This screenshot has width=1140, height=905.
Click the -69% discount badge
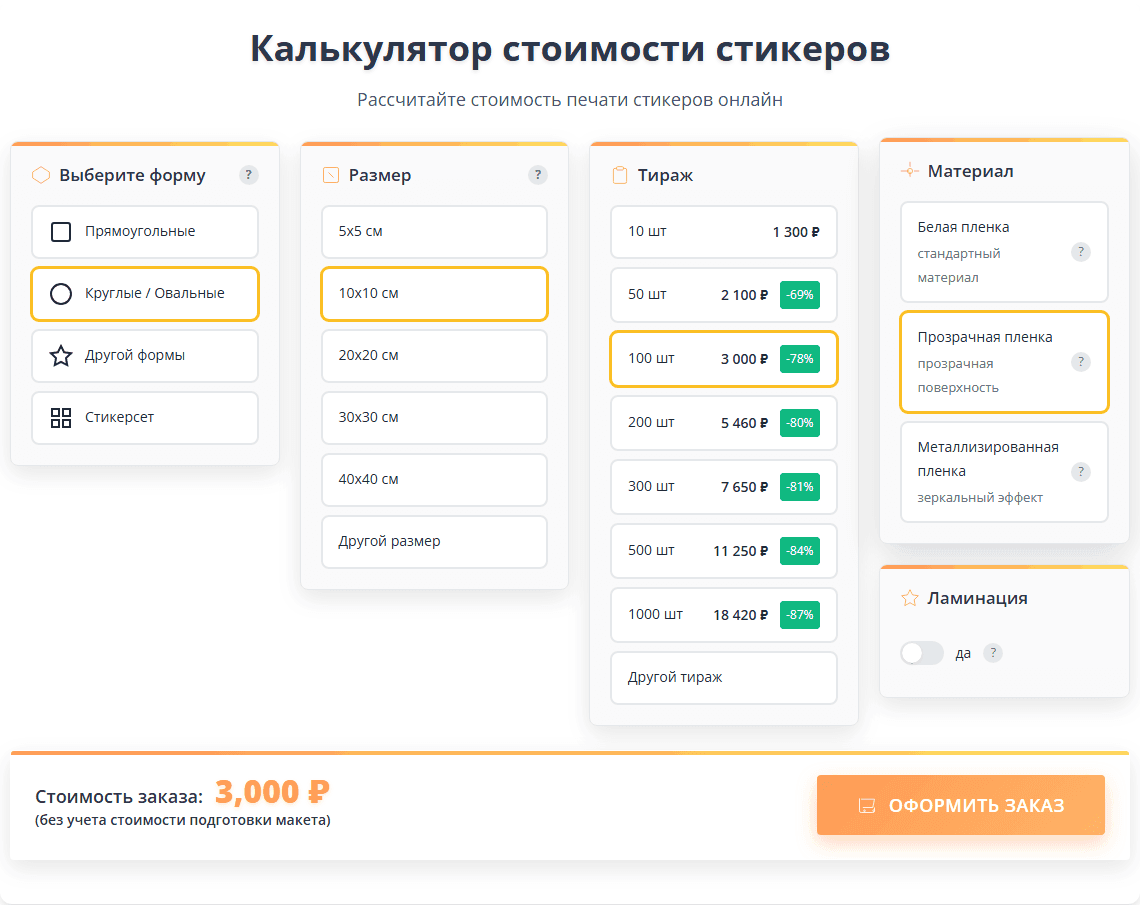click(800, 294)
